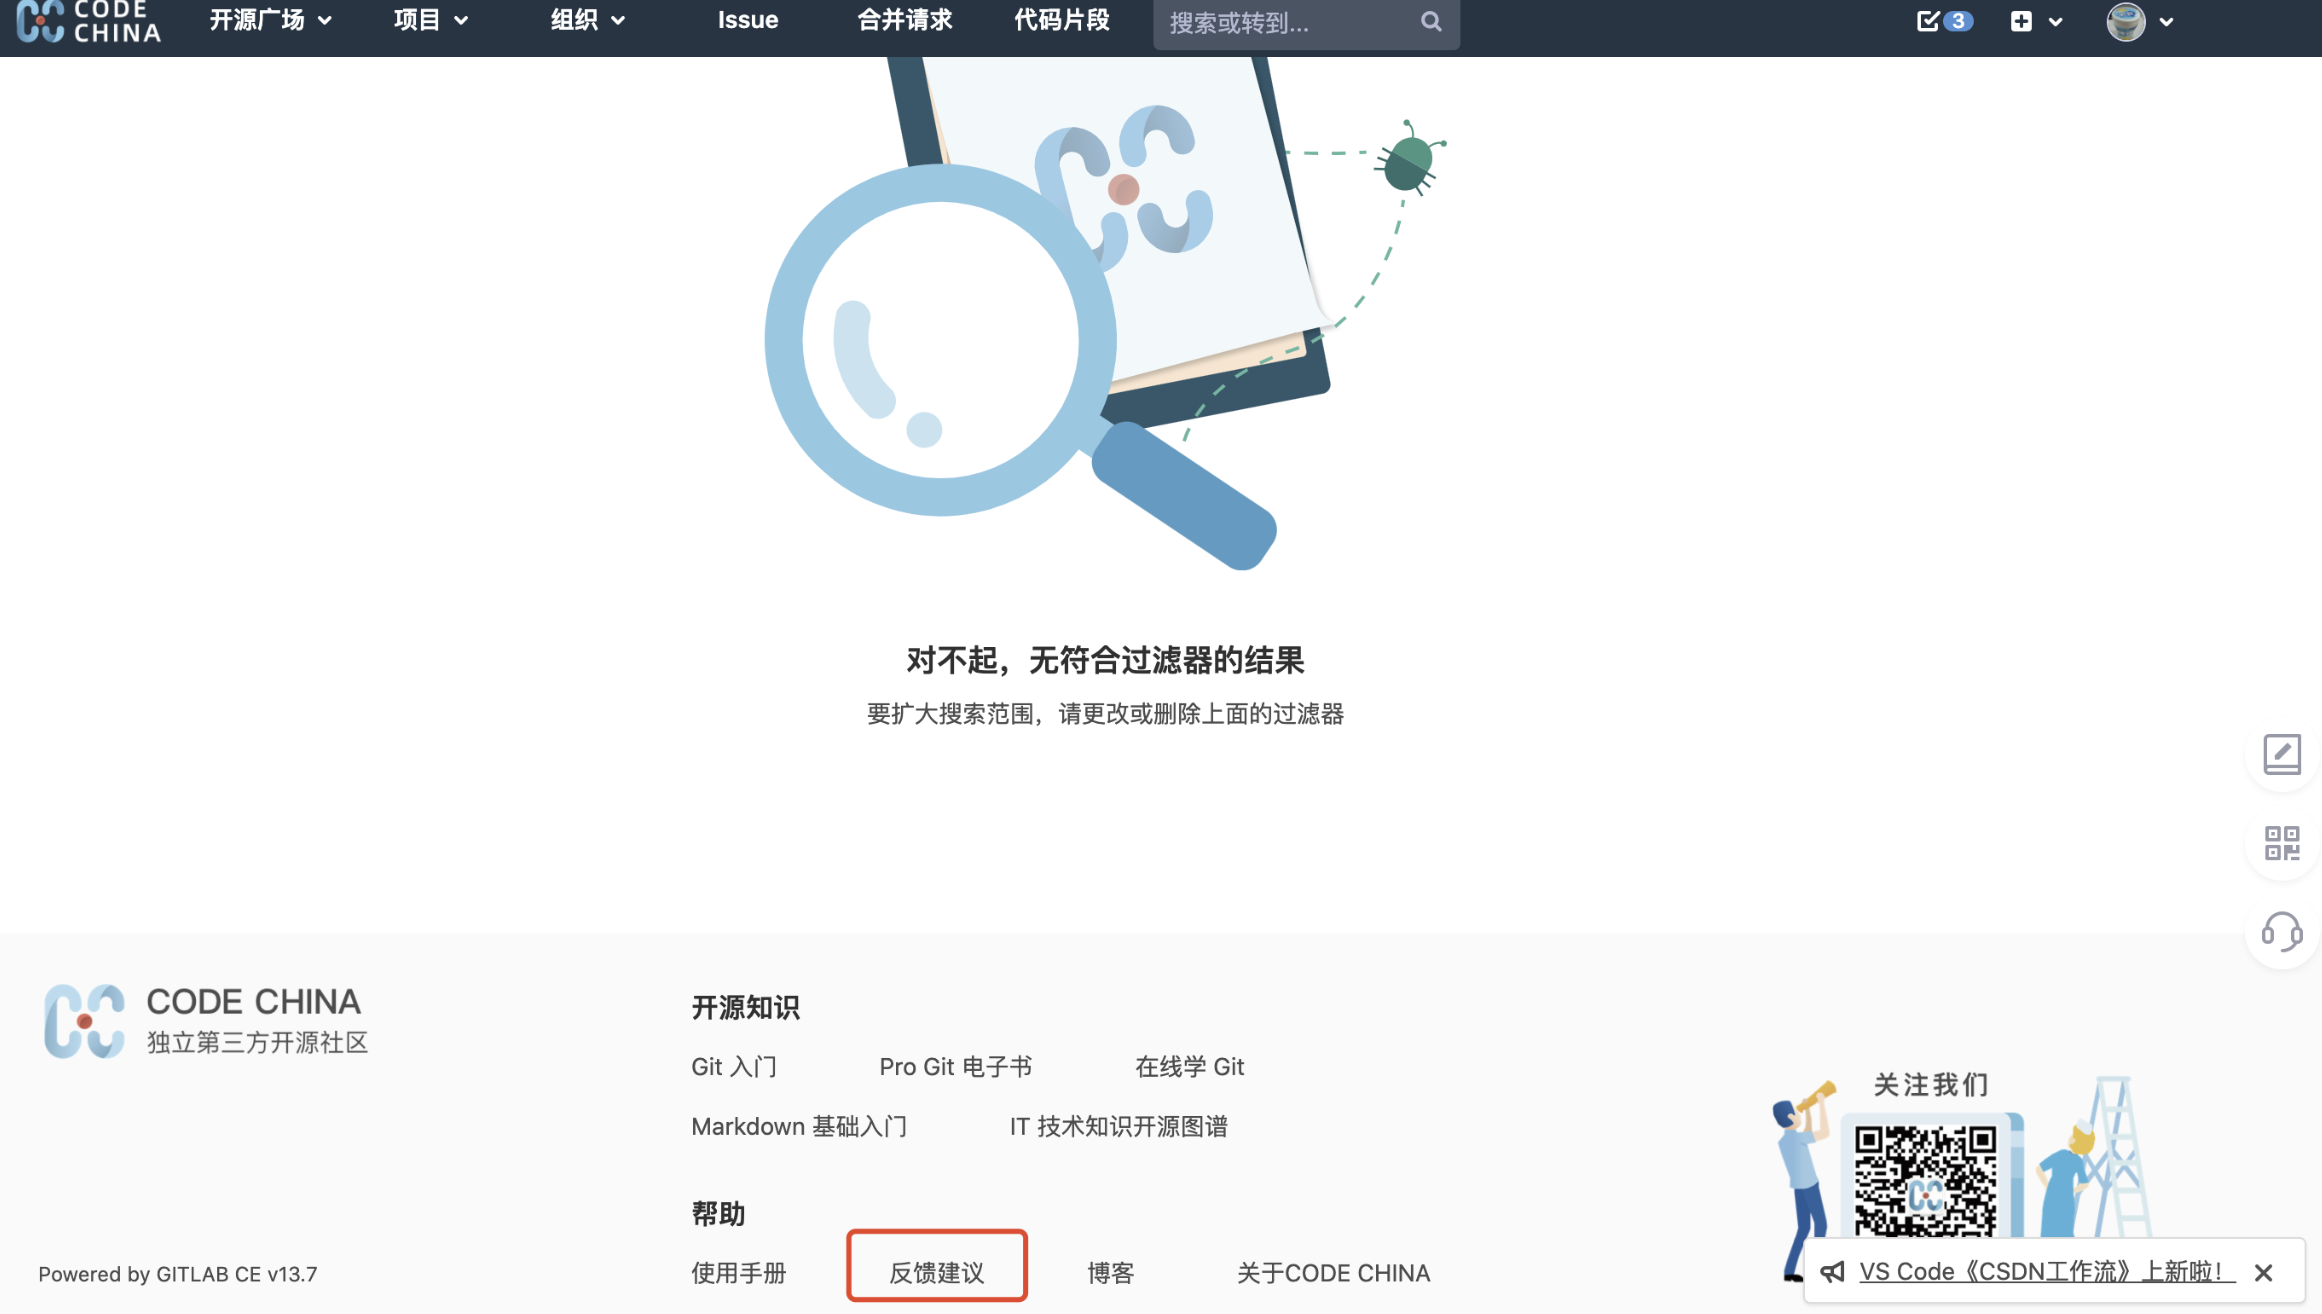Open the customer service headset icon
The width and height of the screenshot is (2322, 1314).
coord(2281,932)
